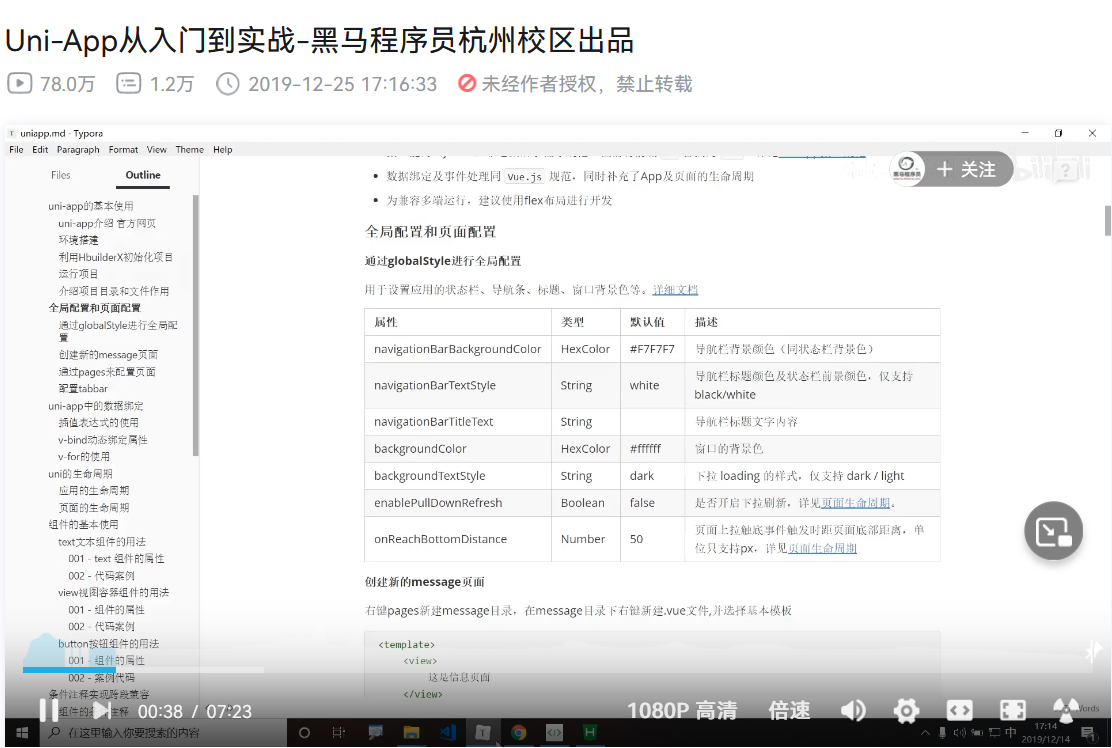
Task: Select outline item uni的生命周期
Action: pyautogui.click(x=80, y=474)
